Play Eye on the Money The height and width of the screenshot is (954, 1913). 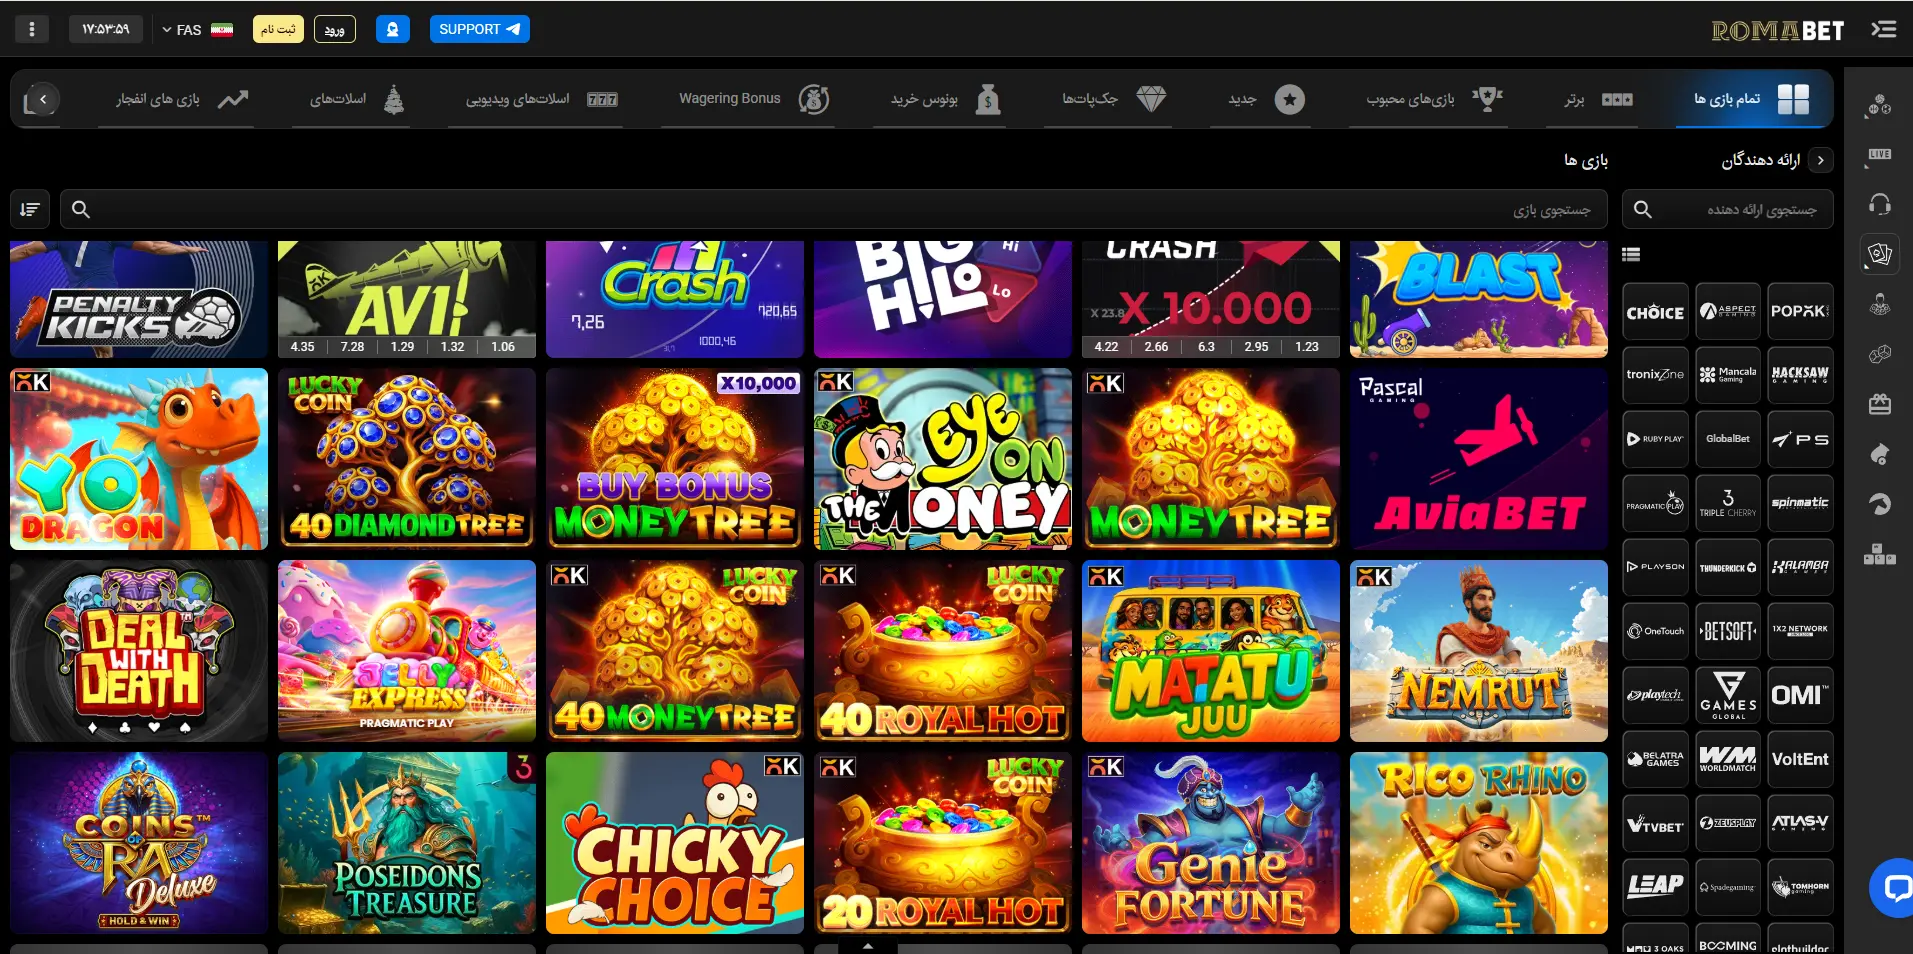943,459
